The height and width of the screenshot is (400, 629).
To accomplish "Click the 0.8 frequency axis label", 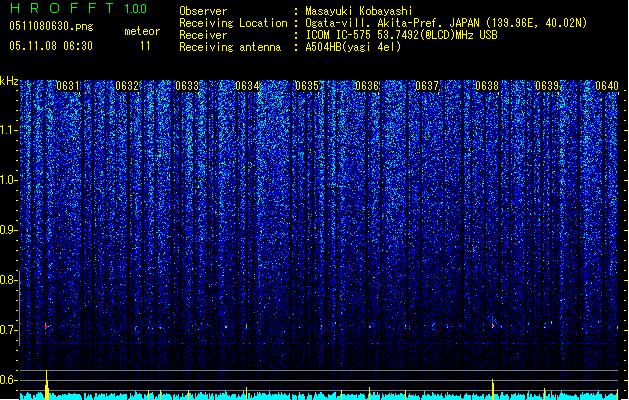I will pos(7,280).
